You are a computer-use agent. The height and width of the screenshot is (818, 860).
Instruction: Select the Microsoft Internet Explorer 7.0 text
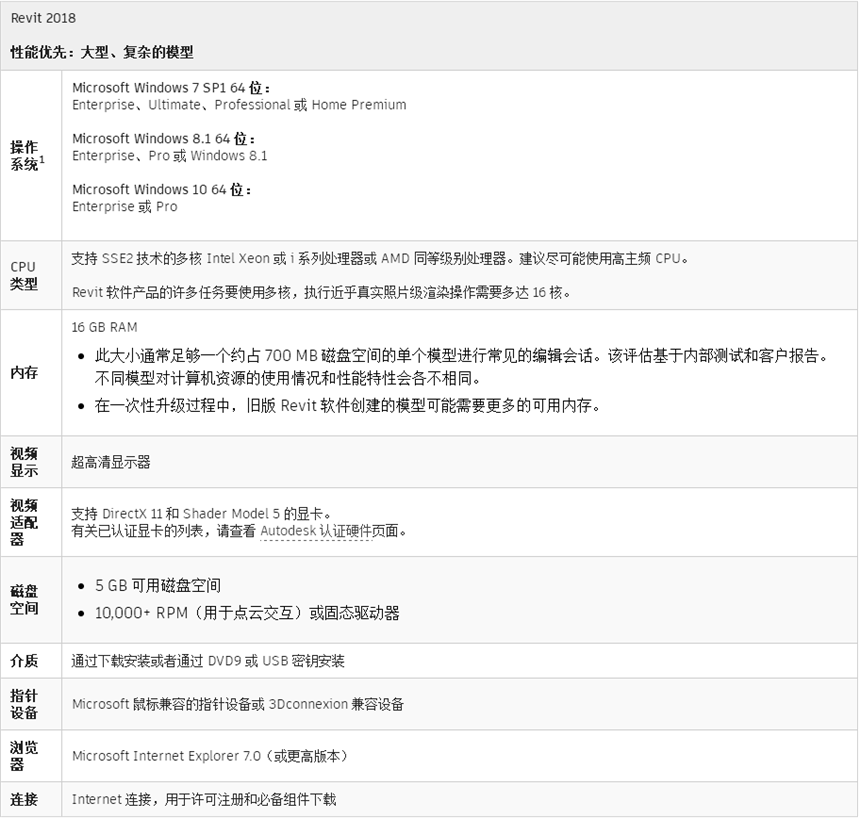[210, 756]
